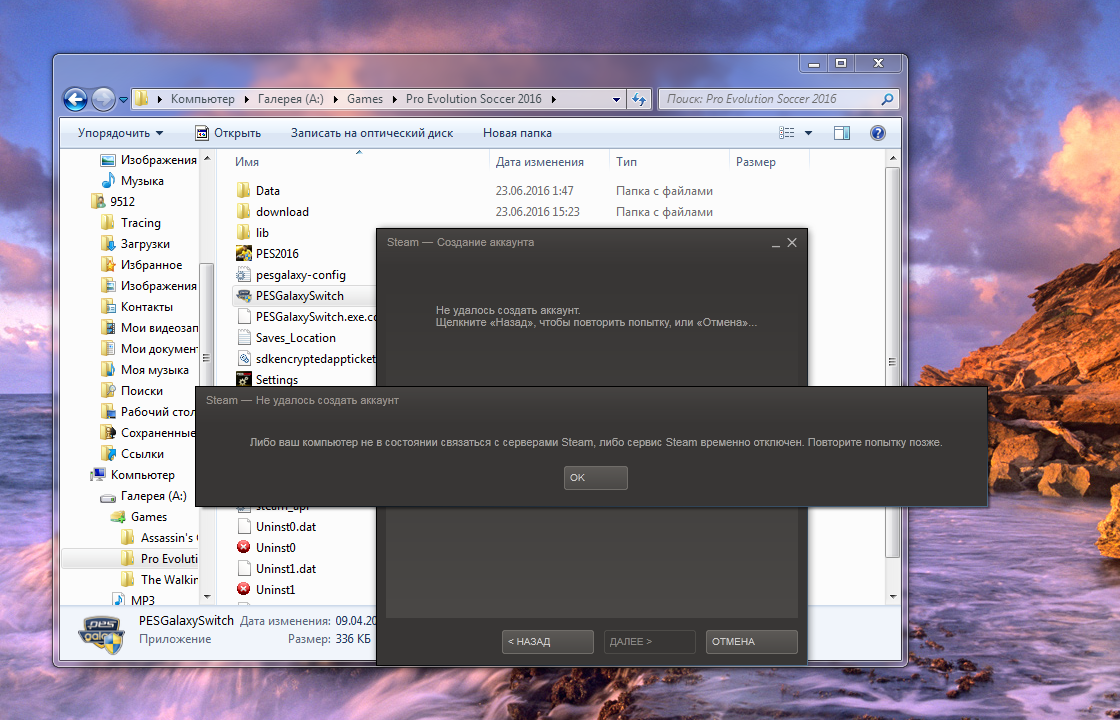Viewport: 1120px width, 720px height.
Task: Click the PES2016 application icon
Action: (x=243, y=254)
